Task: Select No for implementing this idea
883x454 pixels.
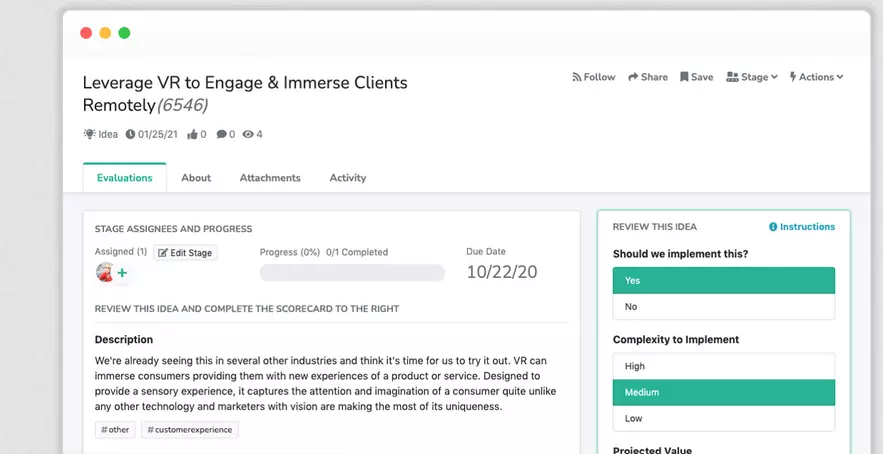Action: coord(723,307)
